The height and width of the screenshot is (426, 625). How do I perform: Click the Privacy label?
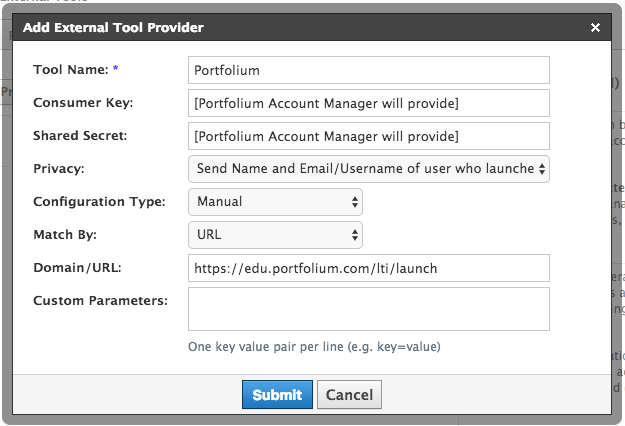tap(59, 169)
